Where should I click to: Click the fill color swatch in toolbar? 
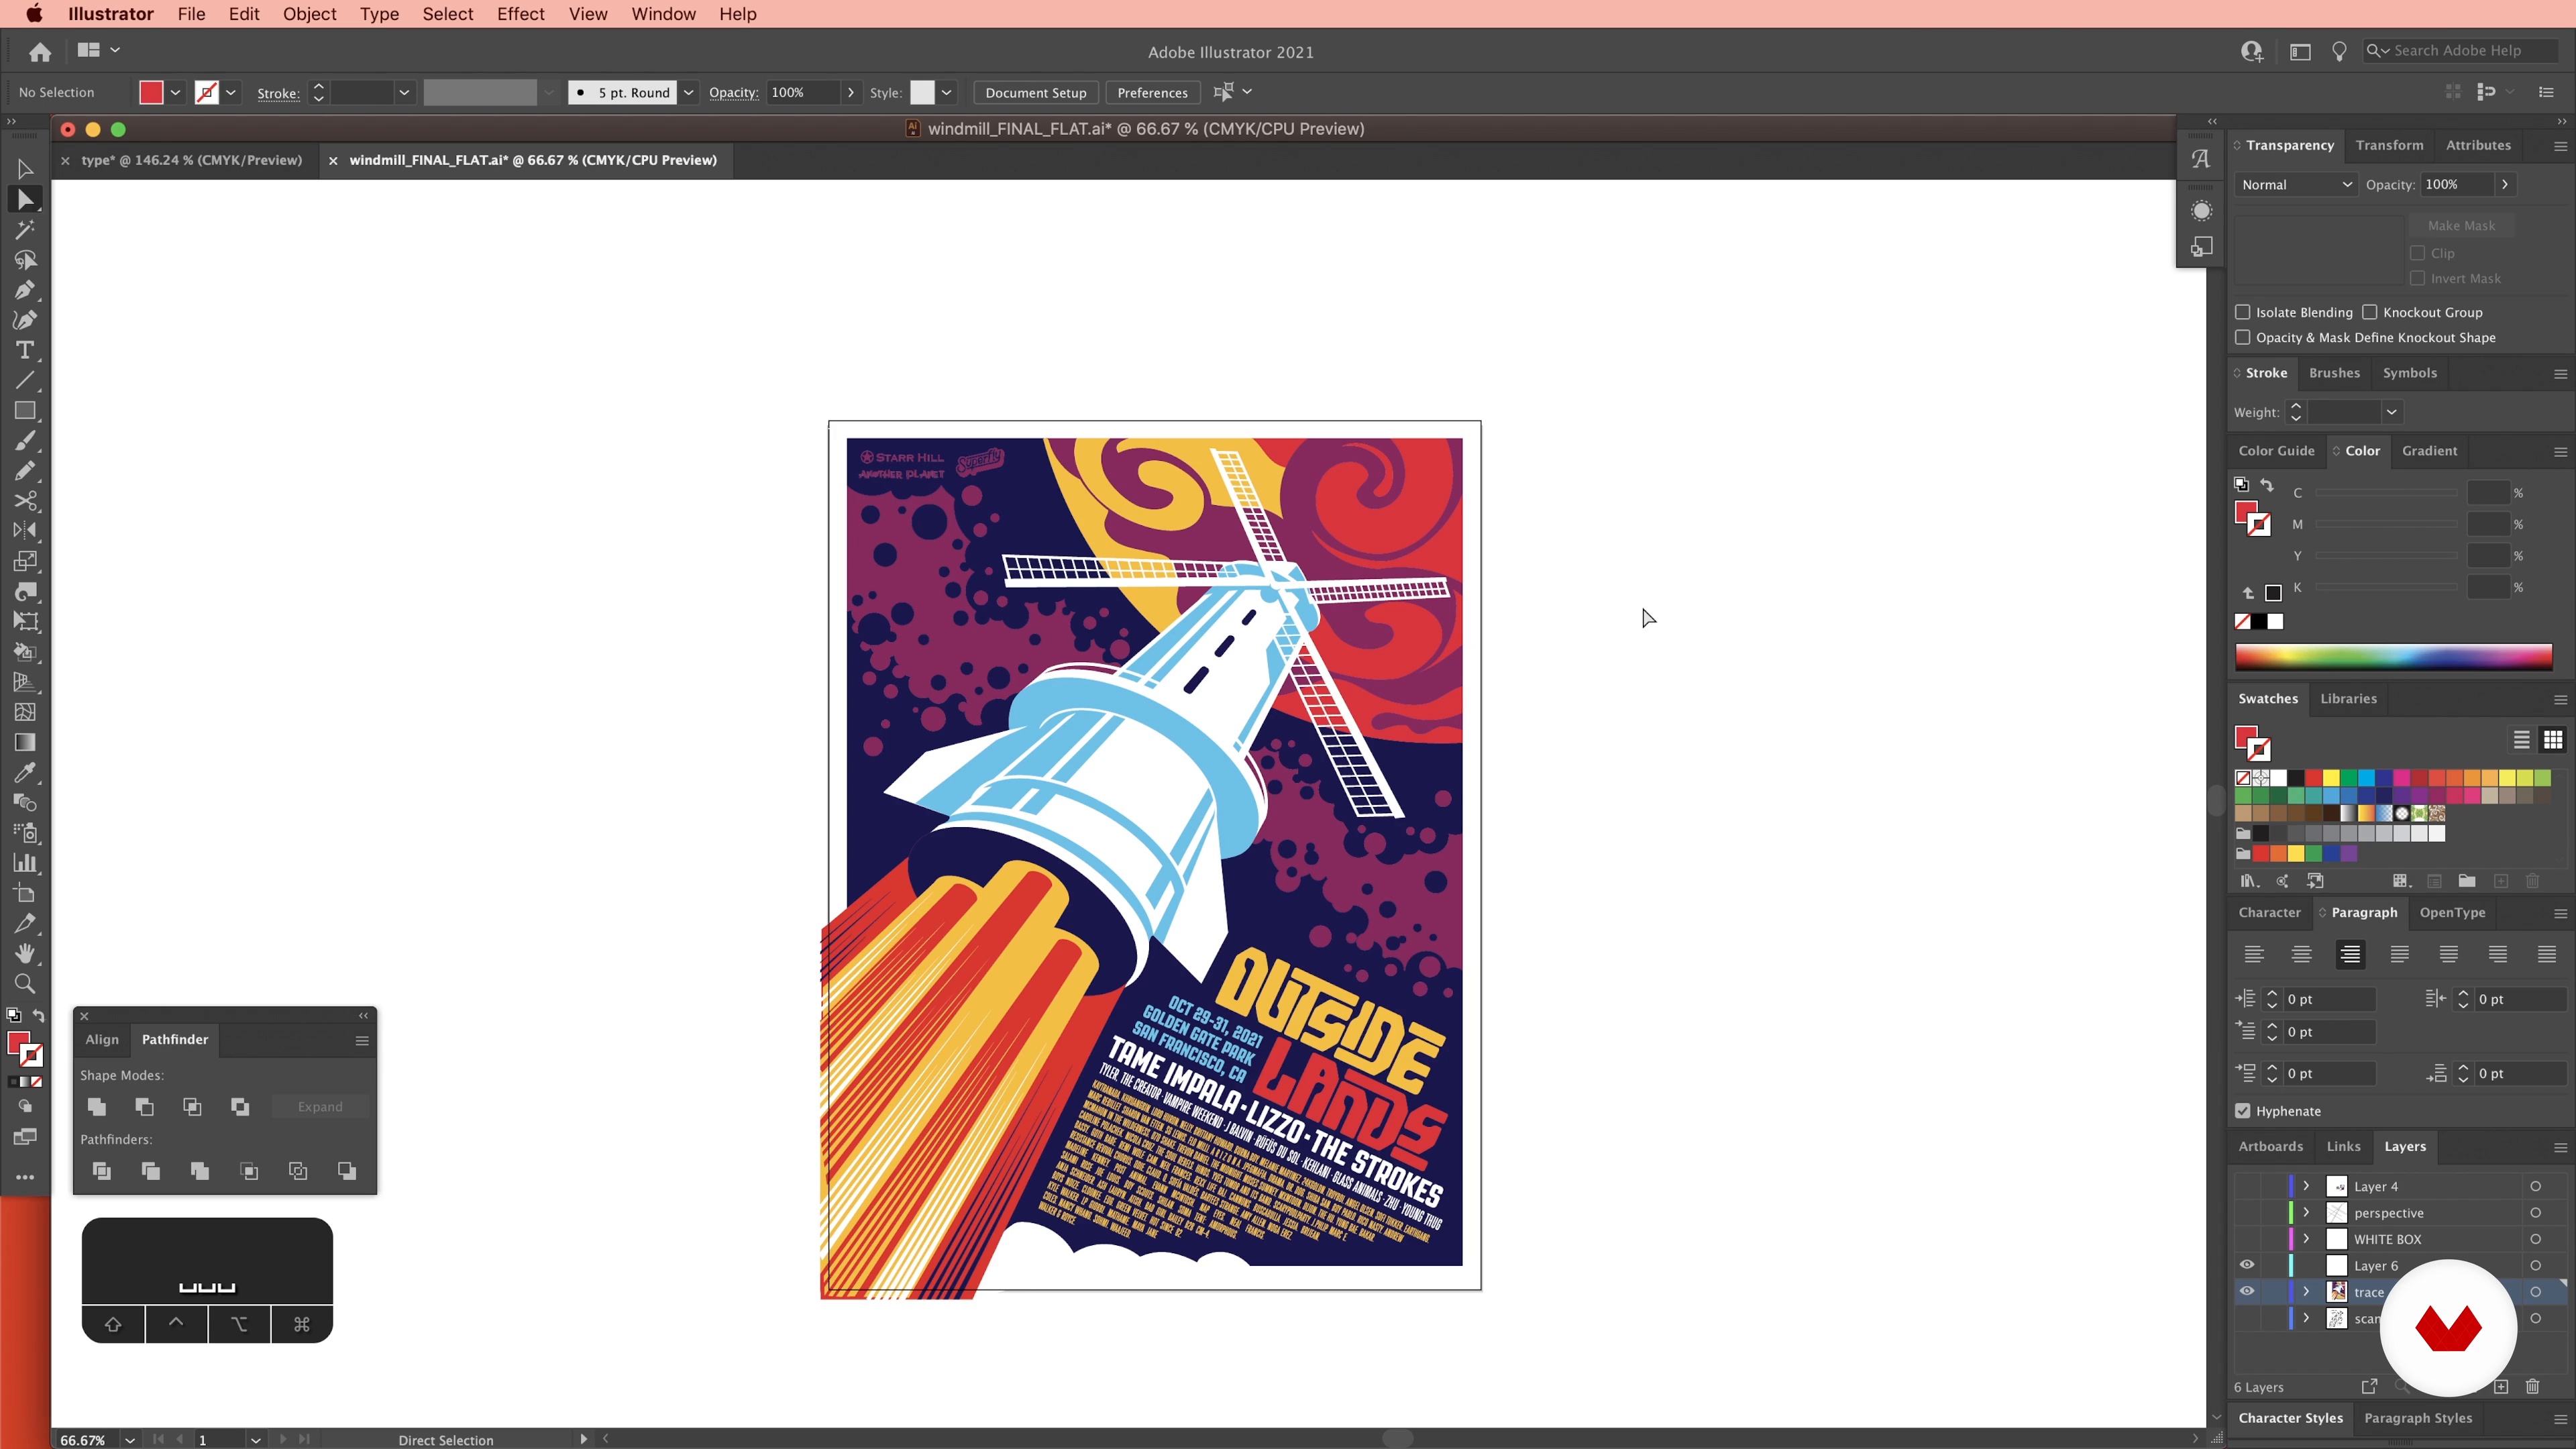point(18,1043)
